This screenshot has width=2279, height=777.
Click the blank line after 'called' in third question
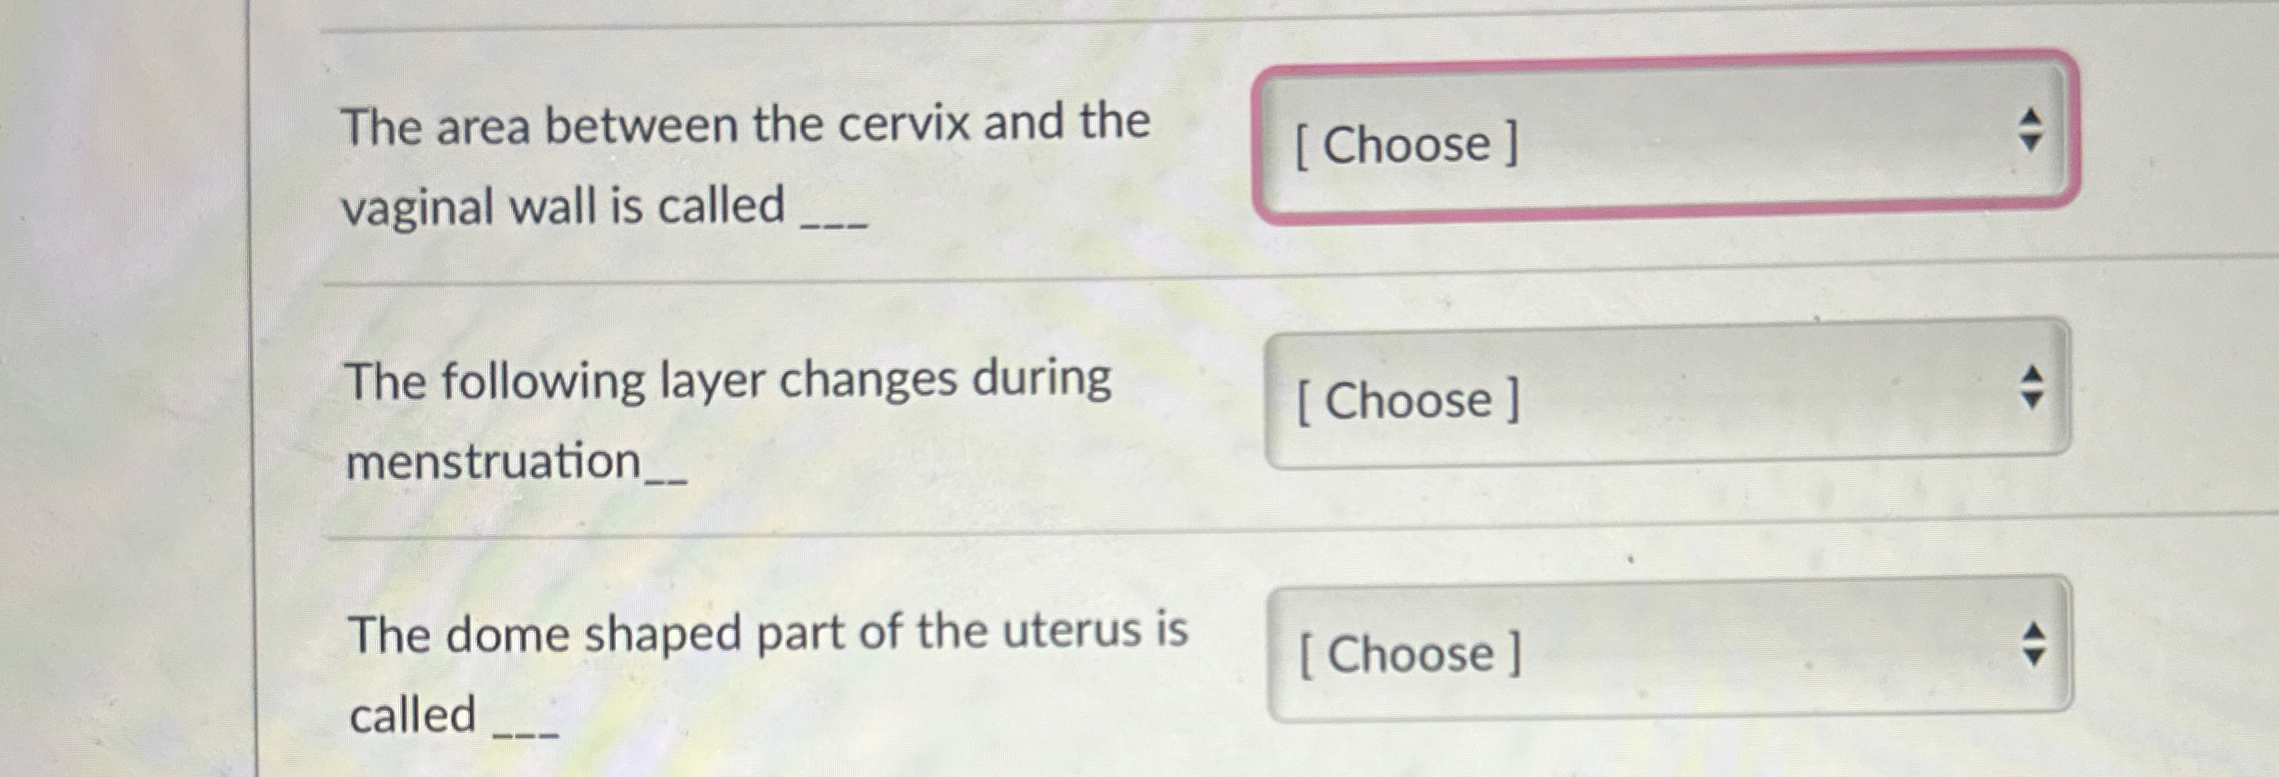click(x=530, y=737)
